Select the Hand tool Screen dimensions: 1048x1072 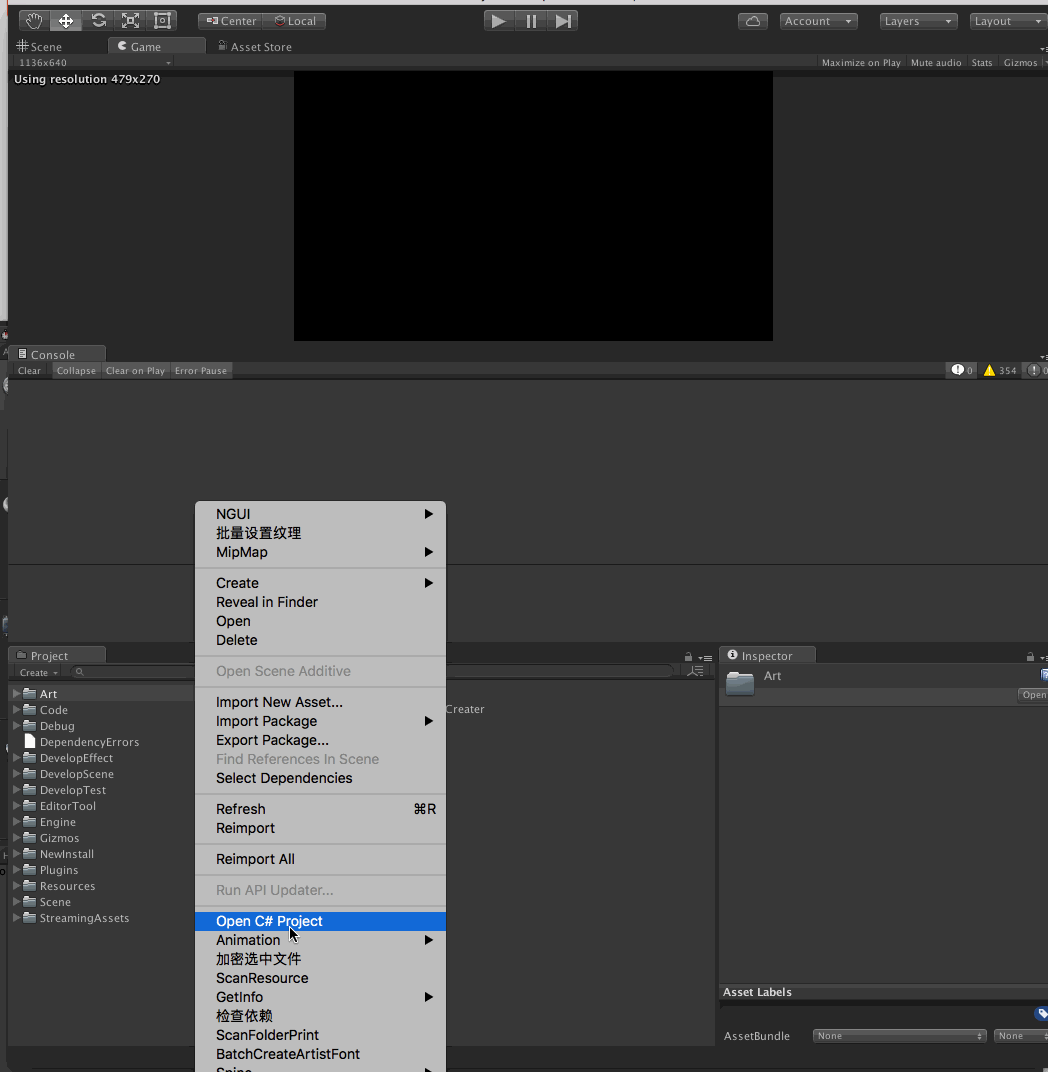(33, 20)
